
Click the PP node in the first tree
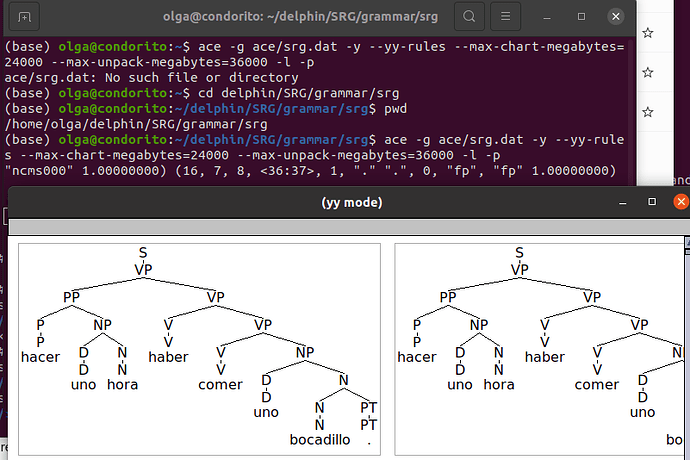71,297
